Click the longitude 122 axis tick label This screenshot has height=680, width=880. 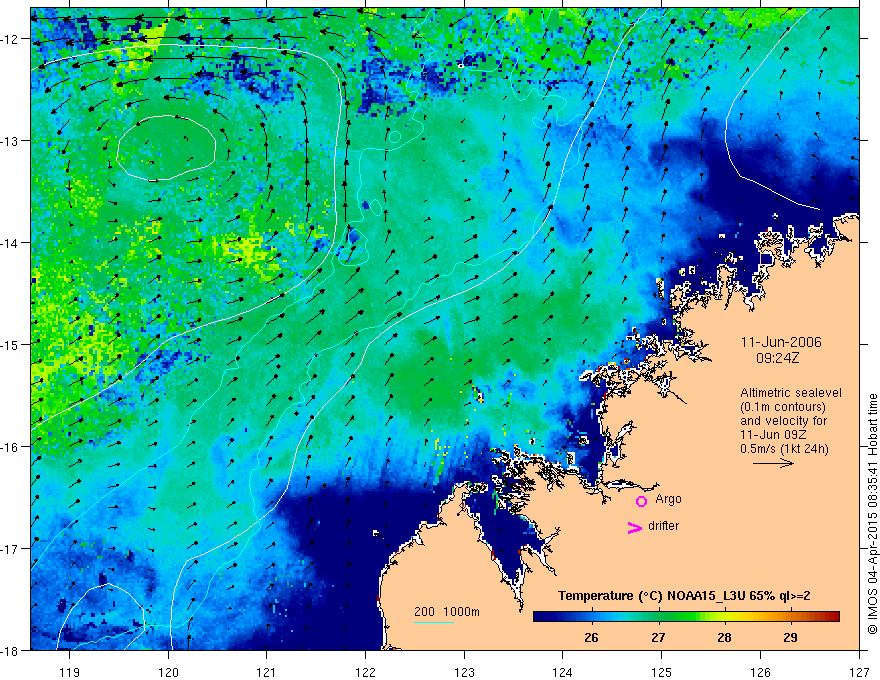[x=365, y=672]
